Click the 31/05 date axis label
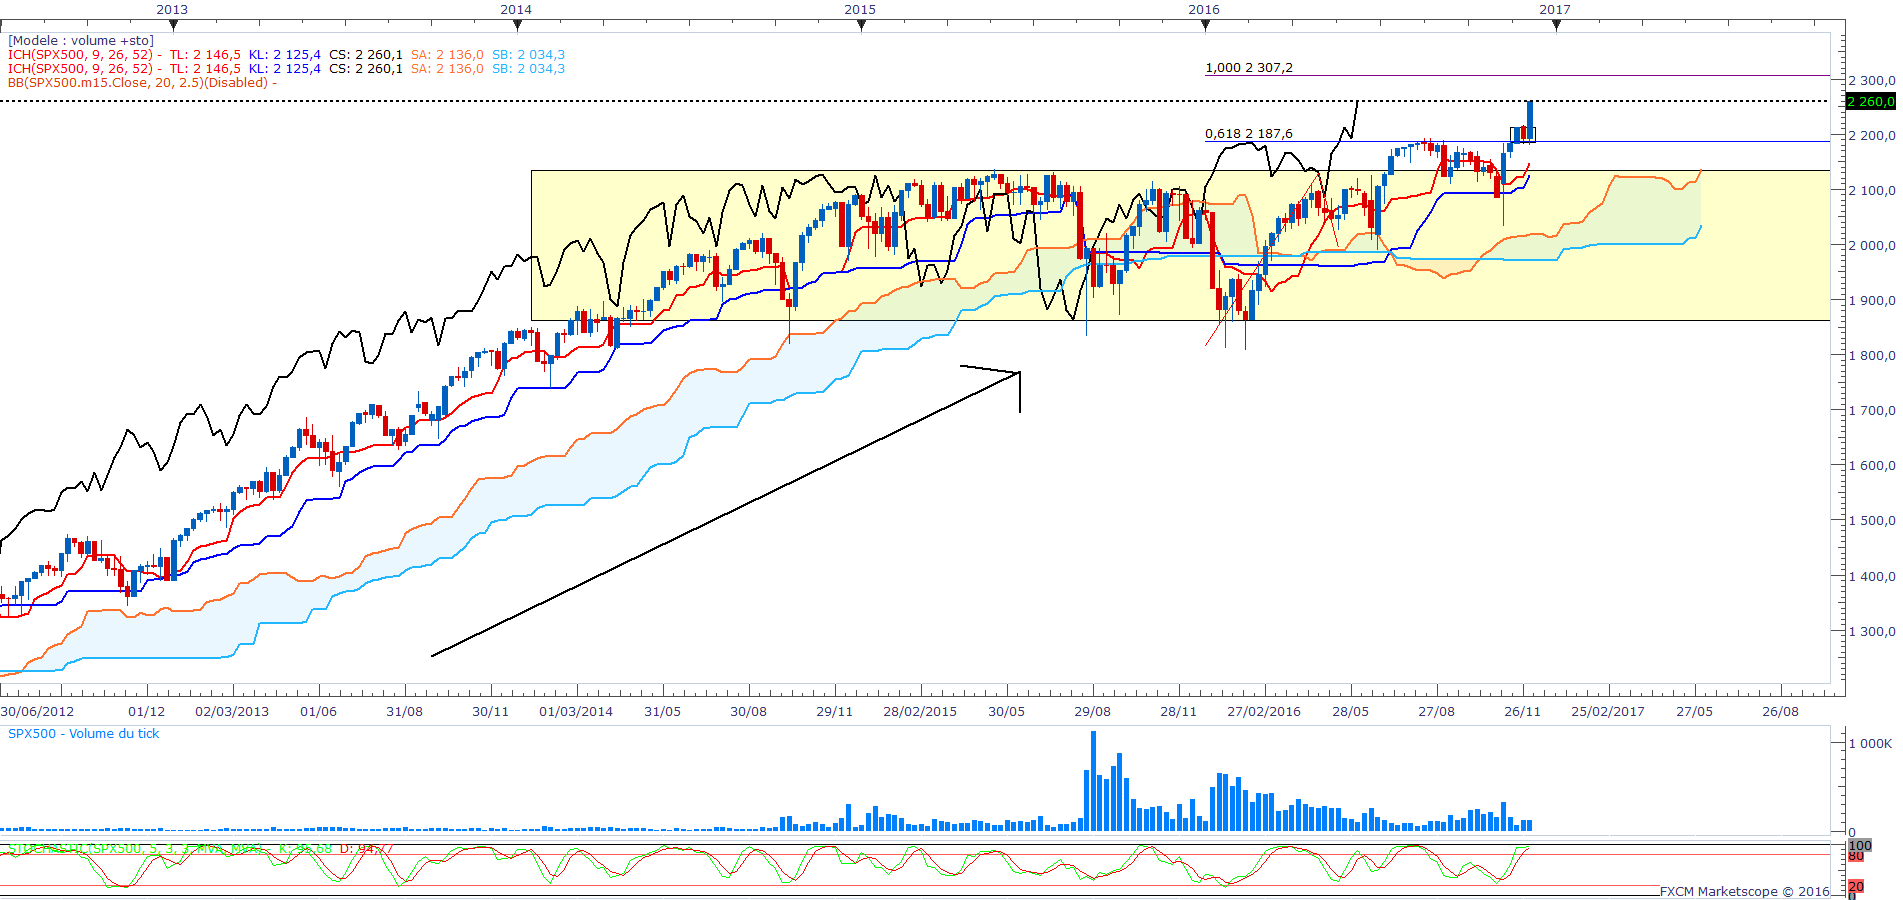 coord(663,712)
